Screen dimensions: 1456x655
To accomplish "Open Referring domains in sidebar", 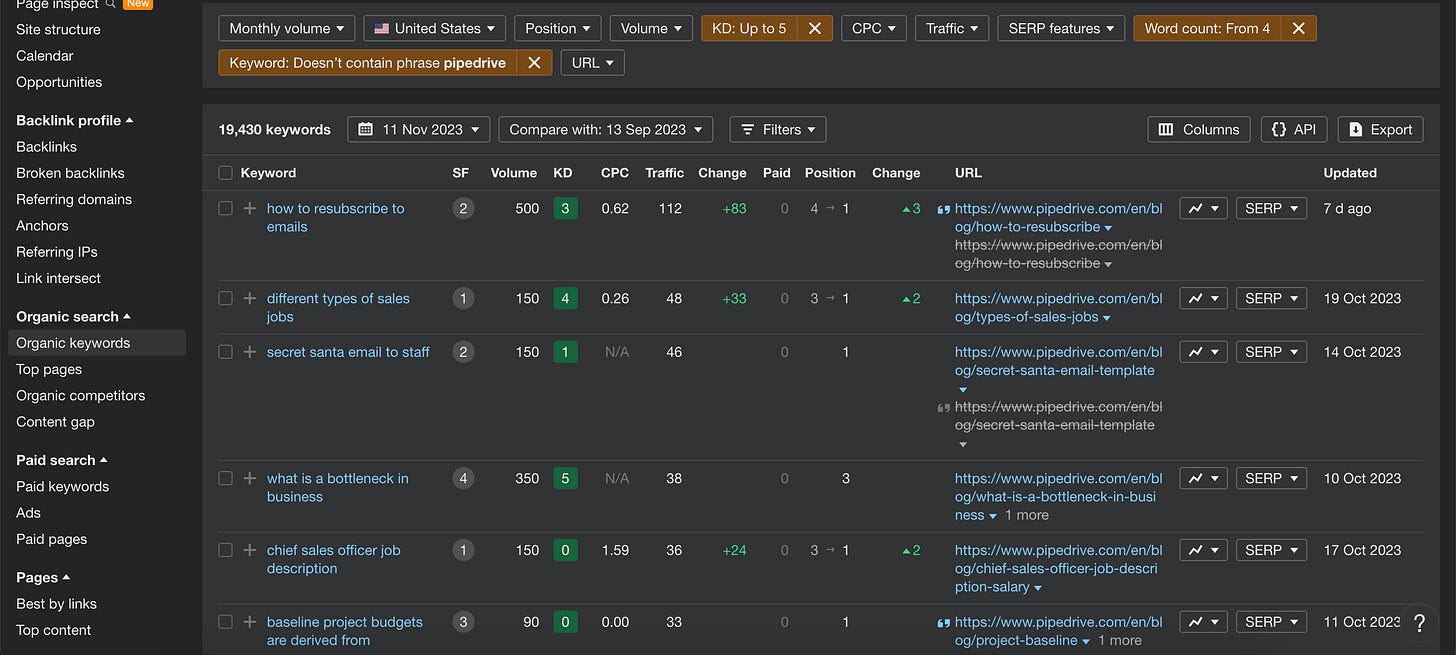I will pos(74,200).
